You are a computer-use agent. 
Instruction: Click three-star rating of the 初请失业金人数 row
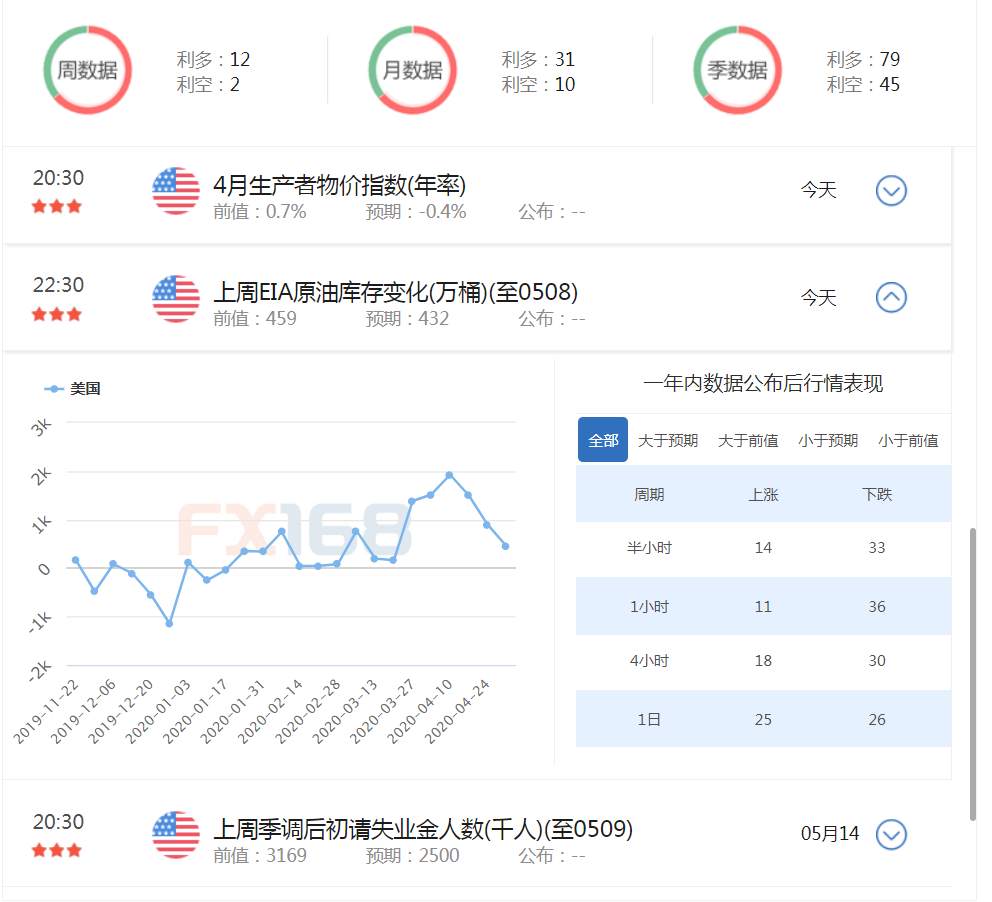(57, 850)
